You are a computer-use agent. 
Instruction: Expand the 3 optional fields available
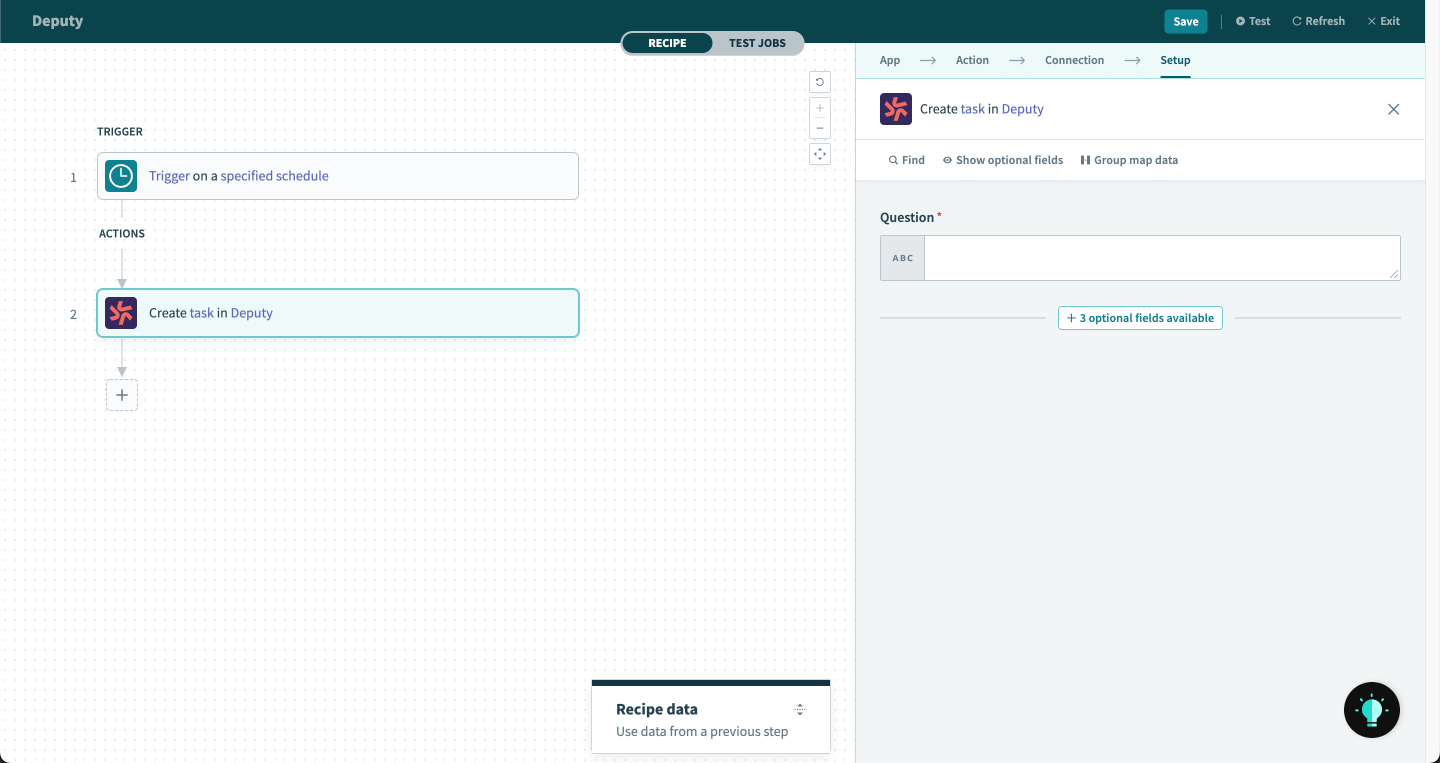coord(1140,317)
